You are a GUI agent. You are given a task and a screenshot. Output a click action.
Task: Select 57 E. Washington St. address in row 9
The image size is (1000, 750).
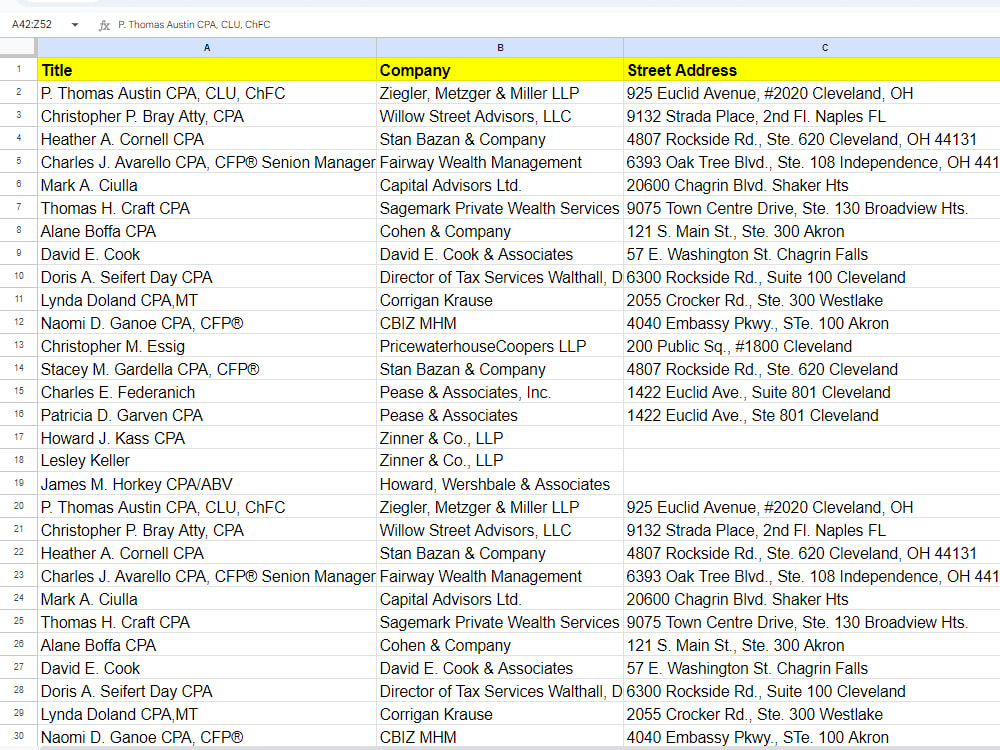pos(812,254)
